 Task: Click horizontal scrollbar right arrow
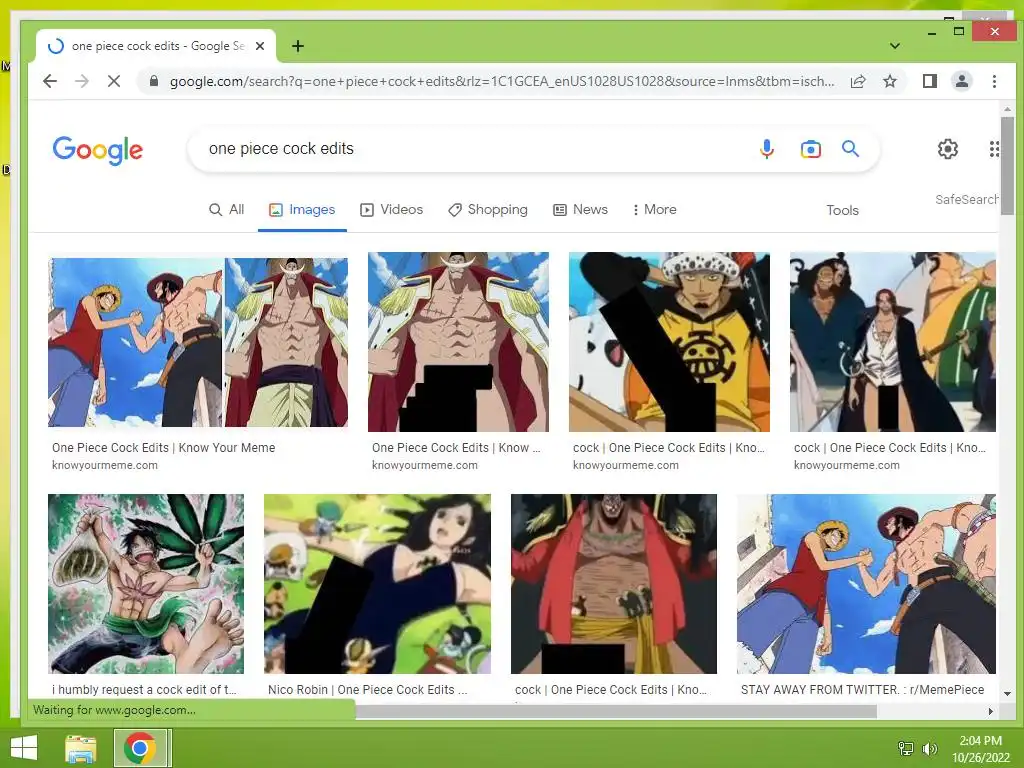point(991,711)
